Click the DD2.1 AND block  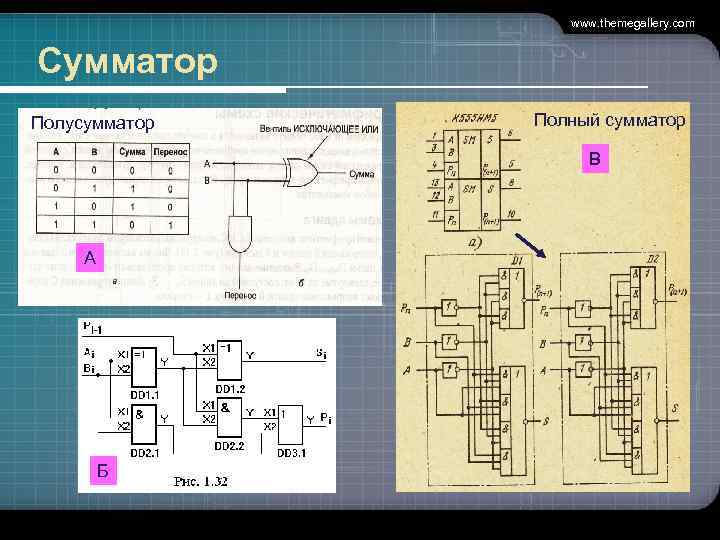pyautogui.click(x=144, y=425)
